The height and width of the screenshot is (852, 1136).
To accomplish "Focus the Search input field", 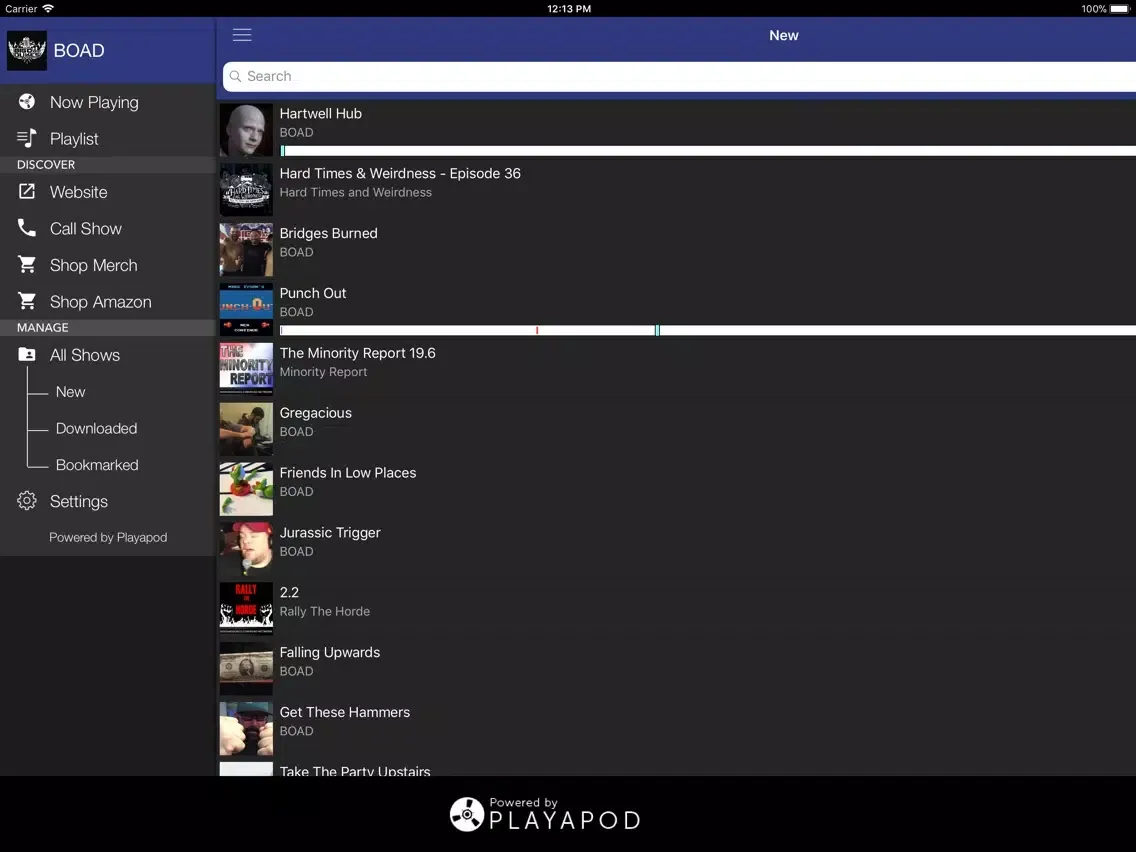I will tap(680, 76).
